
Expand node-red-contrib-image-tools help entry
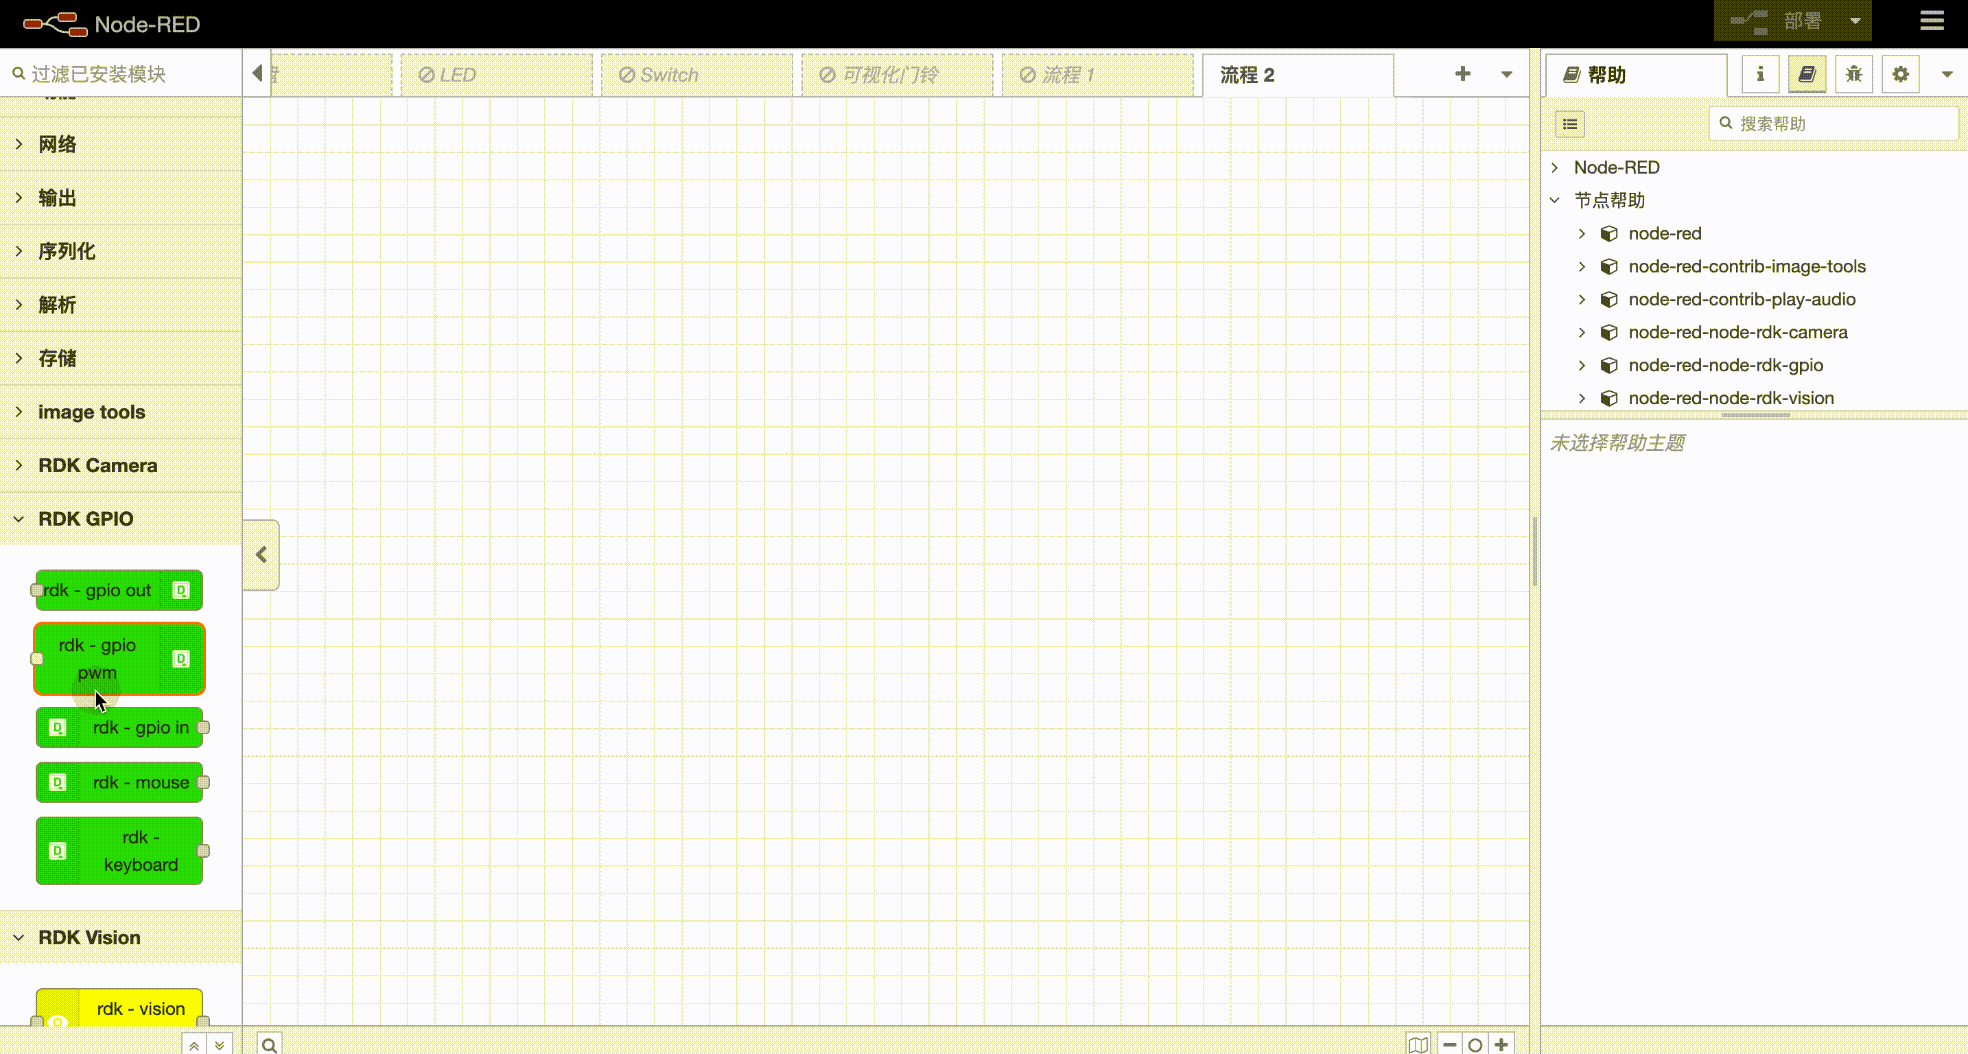(1582, 266)
